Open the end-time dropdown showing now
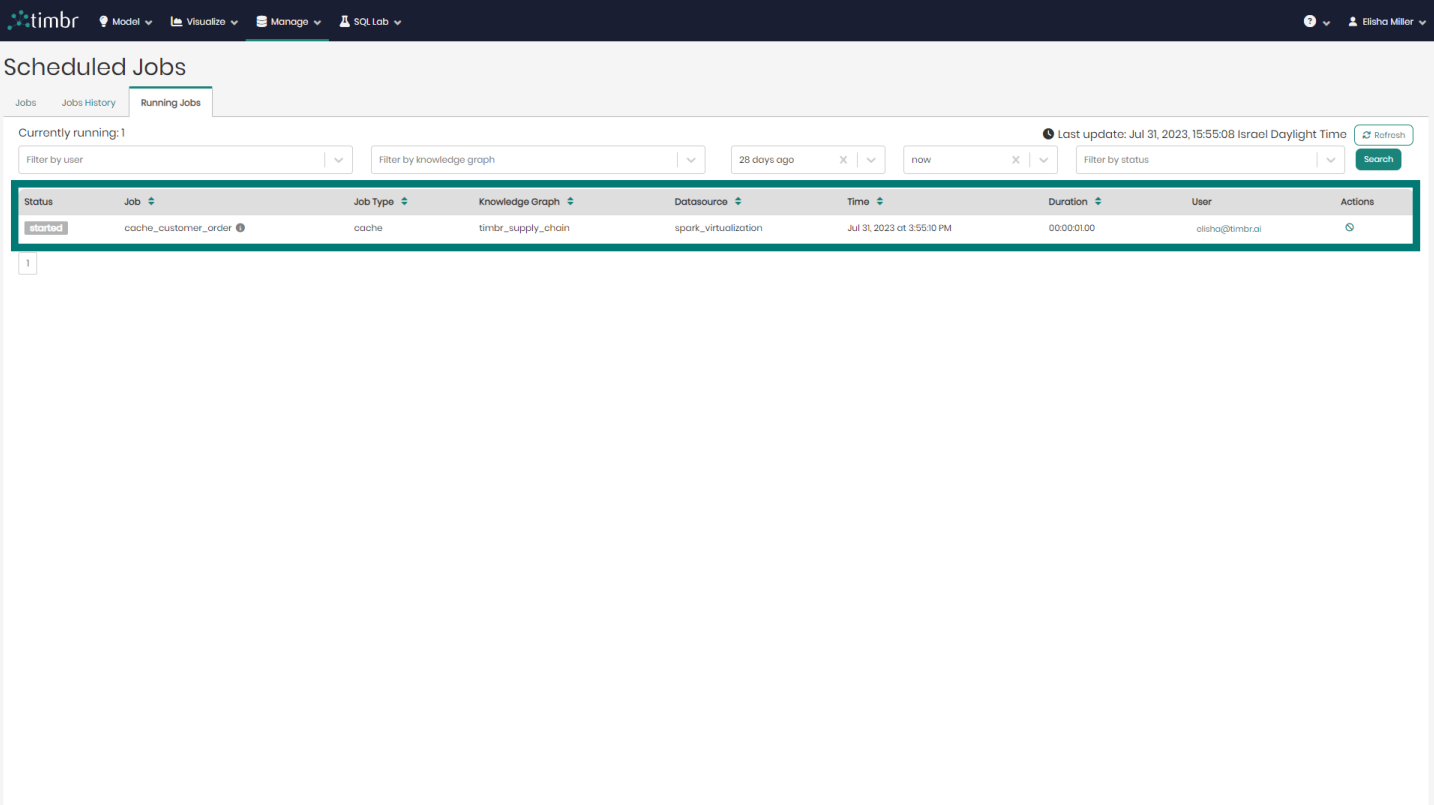 coord(1042,159)
